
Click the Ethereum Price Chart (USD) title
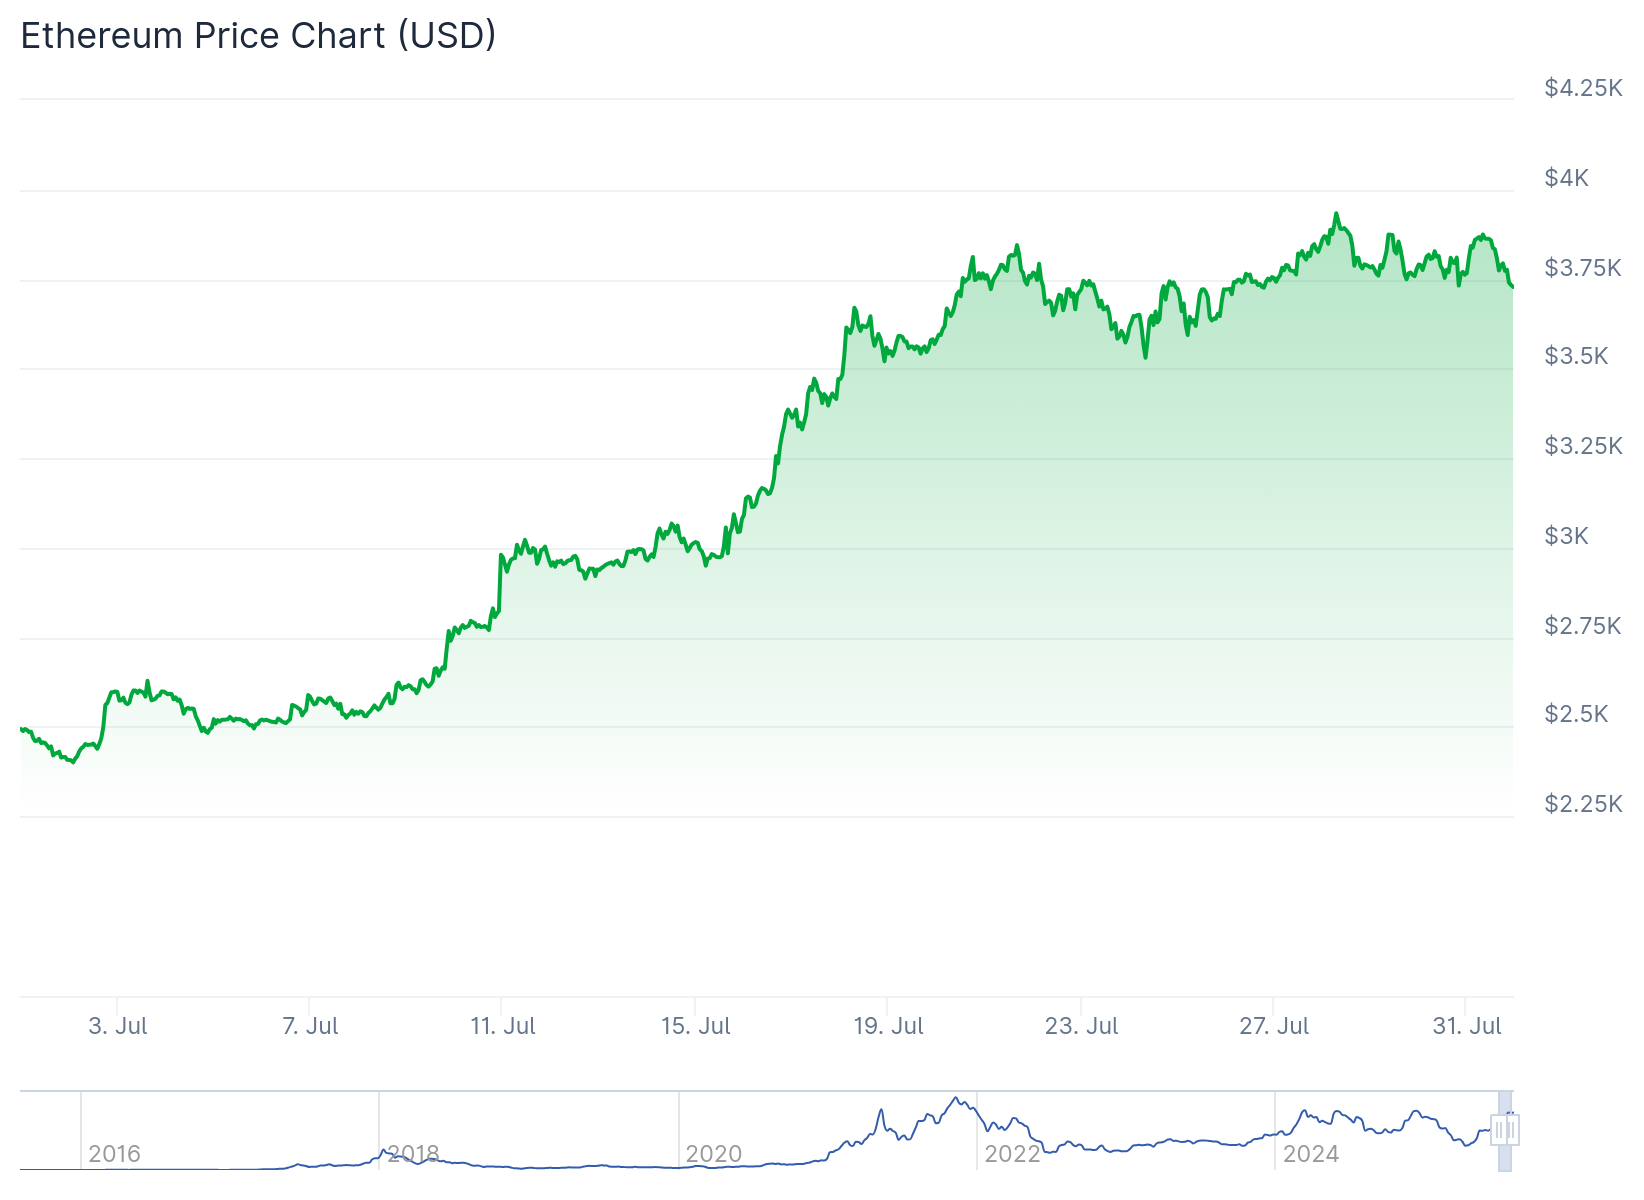tap(258, 35)
